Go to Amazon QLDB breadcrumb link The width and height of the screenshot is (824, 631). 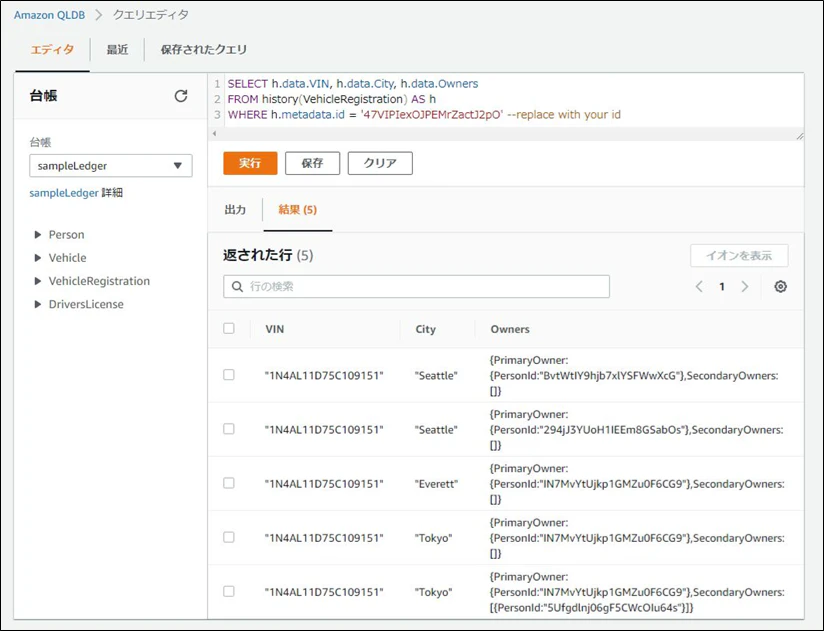[49, 15]
